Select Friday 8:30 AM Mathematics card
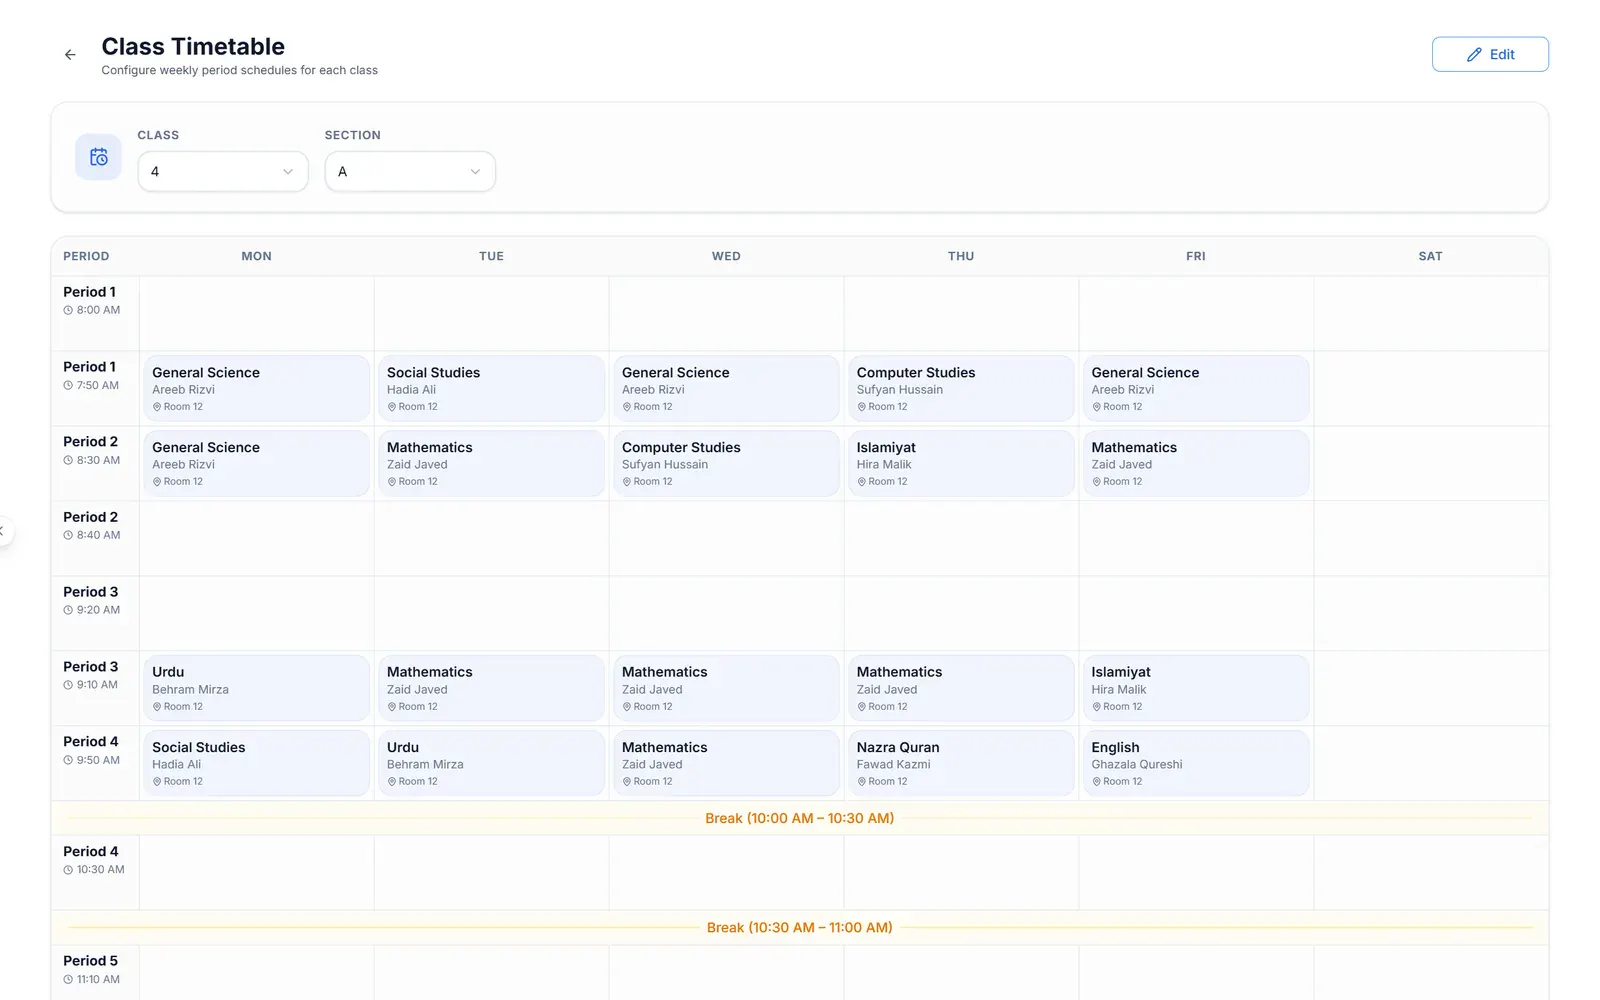Image resolution: width=1600 pixels, height=1000 pixels. 1196,464
